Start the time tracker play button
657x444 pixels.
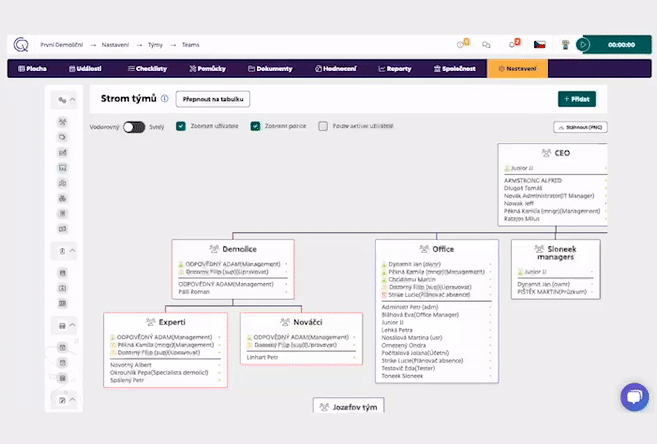click(583, 44)
